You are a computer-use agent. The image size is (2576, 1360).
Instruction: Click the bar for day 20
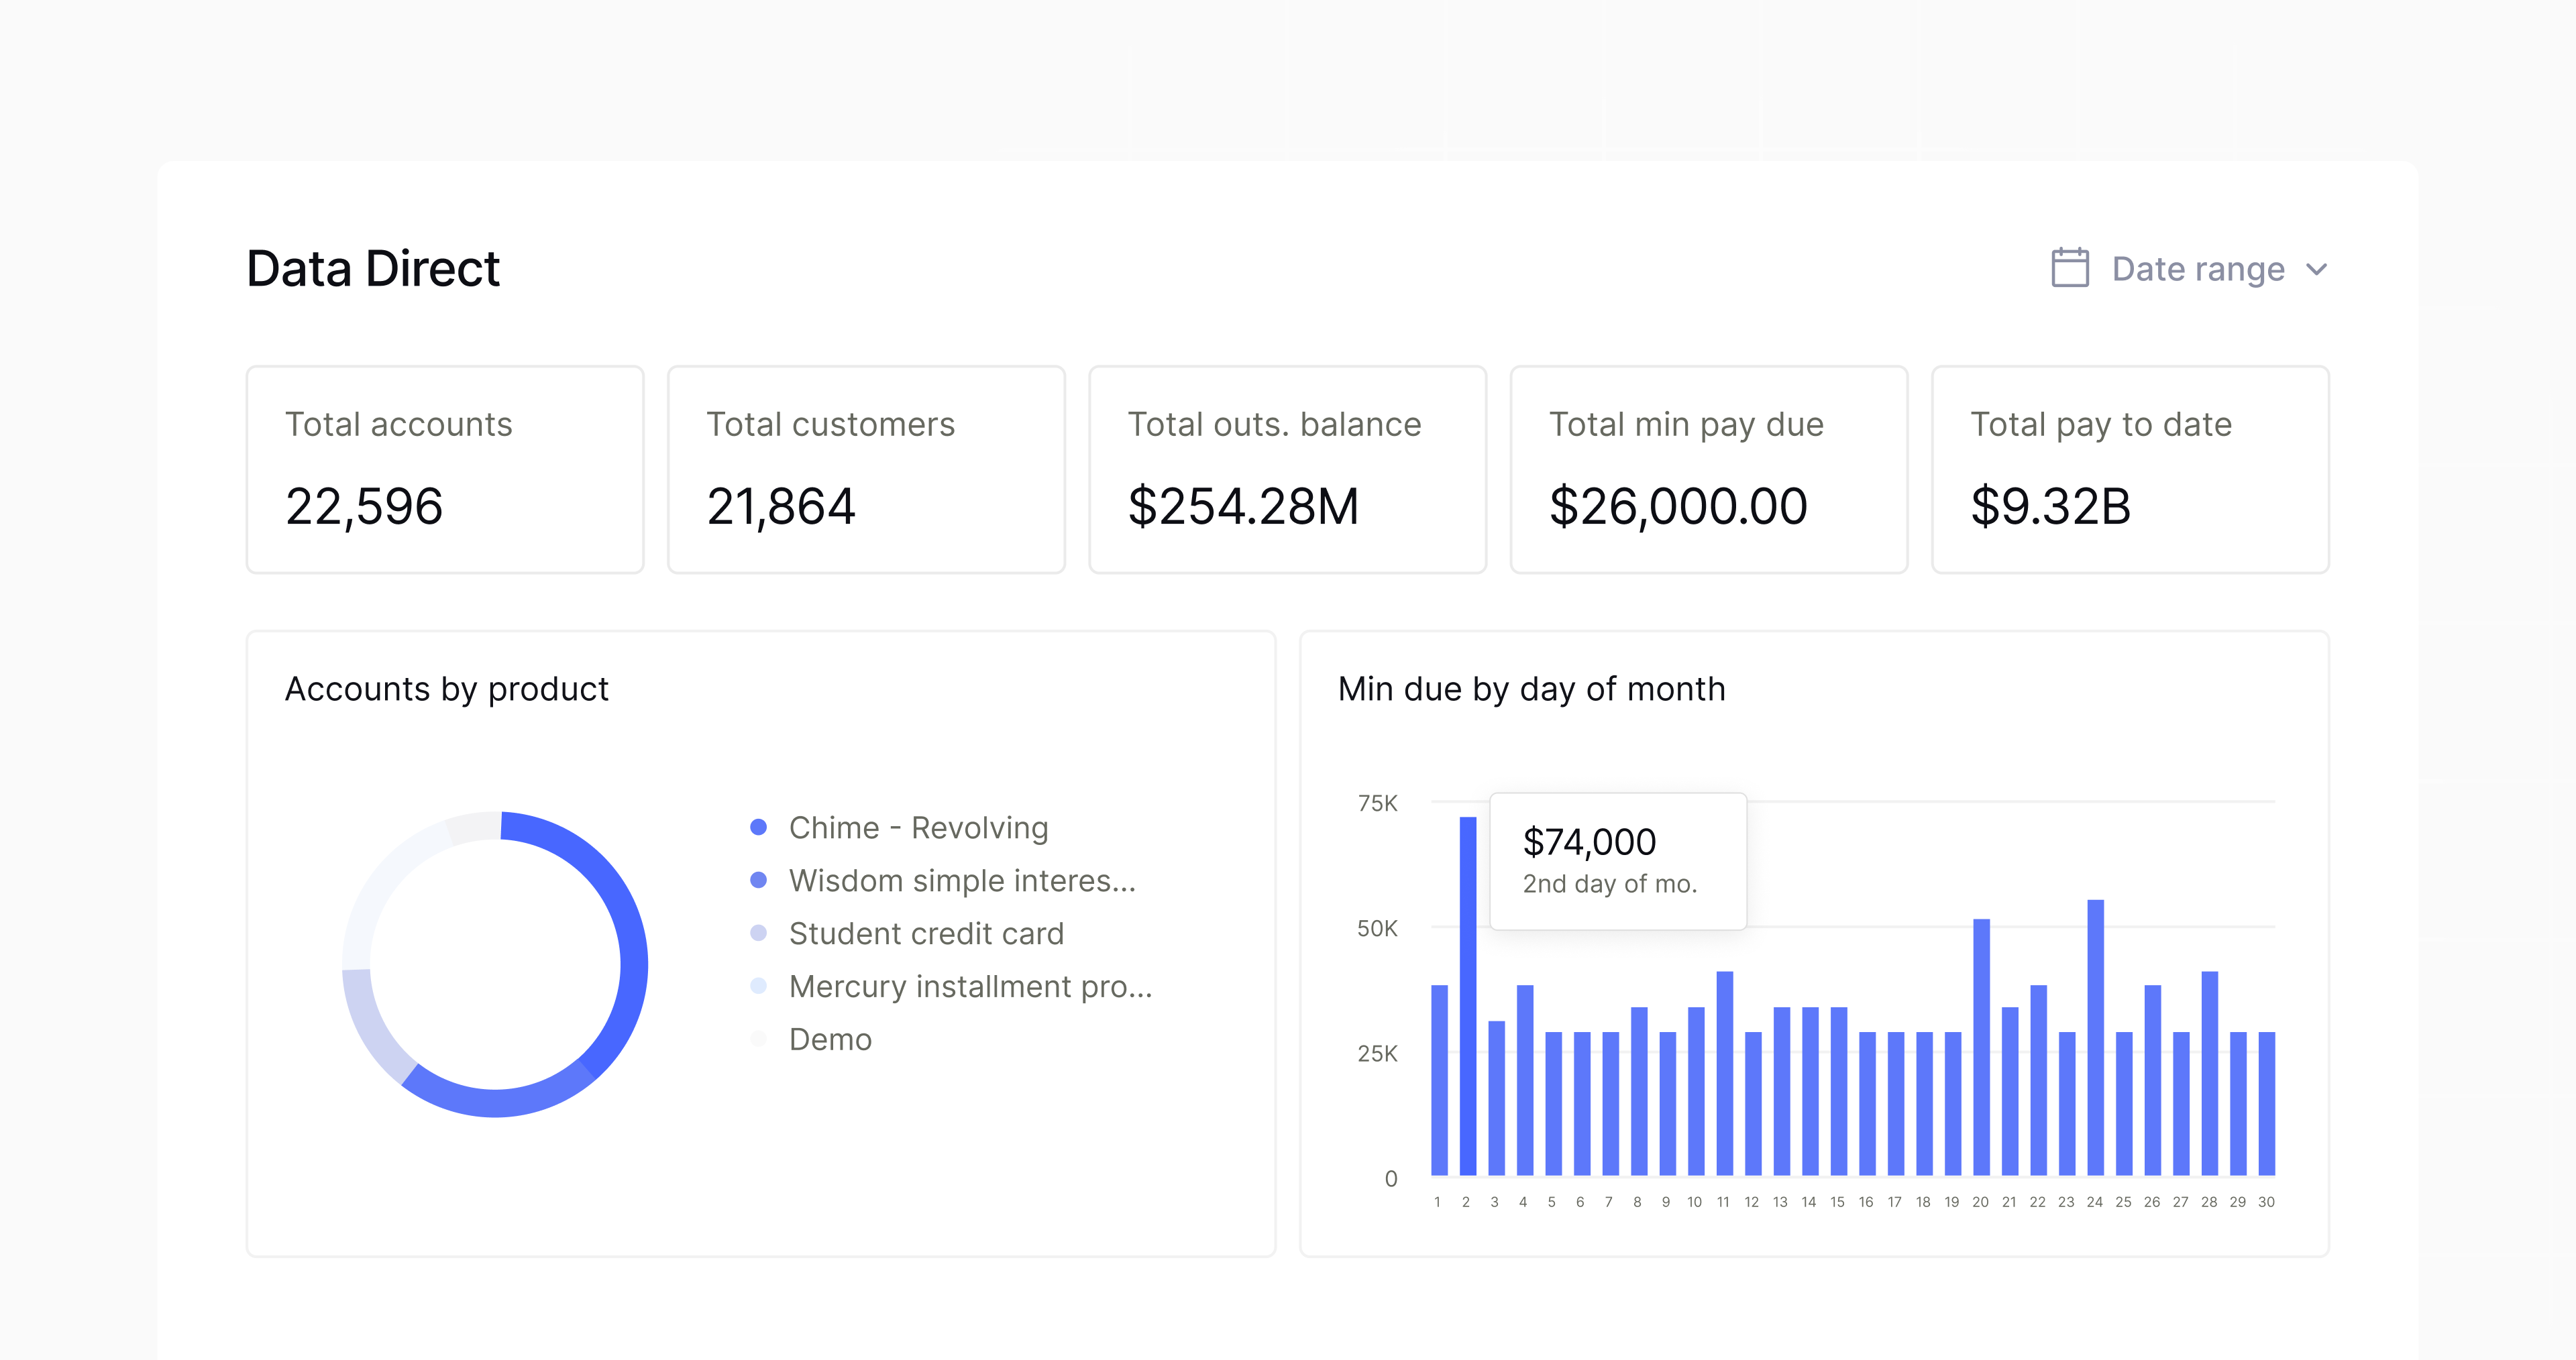[1981, 1046]
